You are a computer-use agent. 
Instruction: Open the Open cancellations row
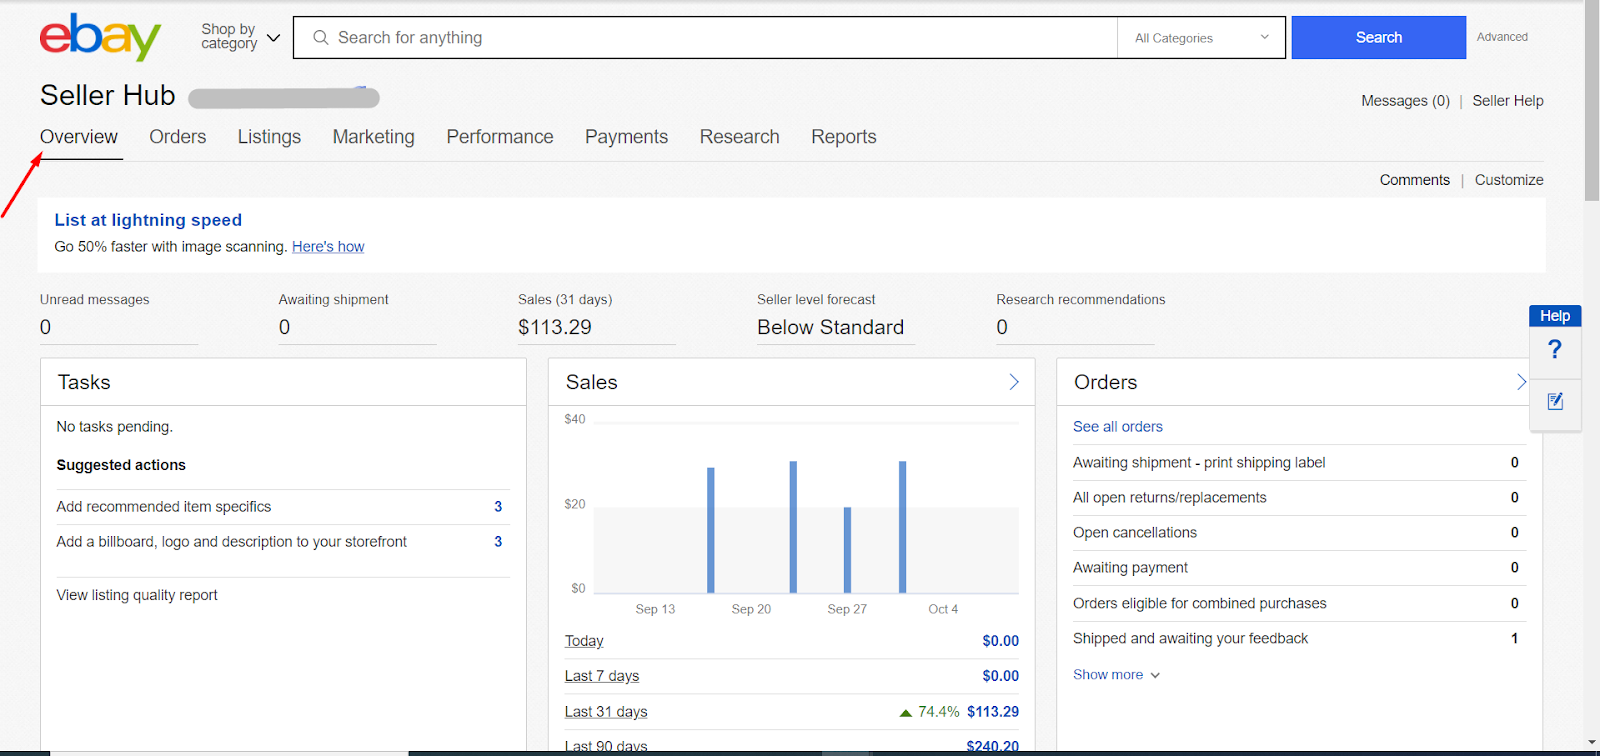pyautogui.click(x=1299, y=533)
